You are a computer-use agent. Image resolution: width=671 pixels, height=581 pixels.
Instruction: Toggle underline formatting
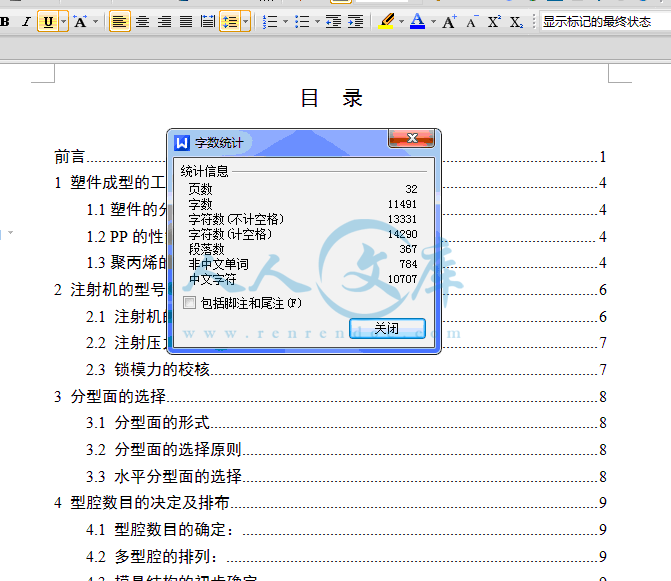[48, 21]
